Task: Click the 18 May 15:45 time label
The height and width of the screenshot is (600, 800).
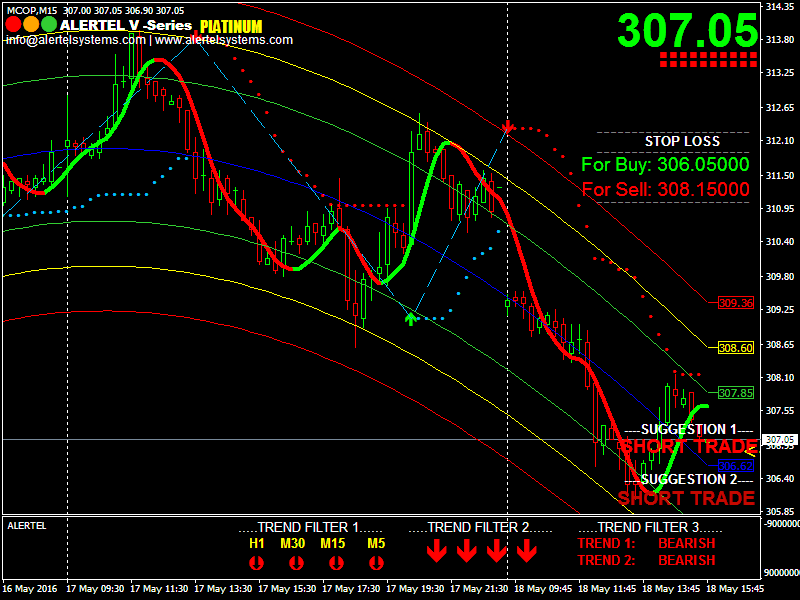Action: coord(735,589)
